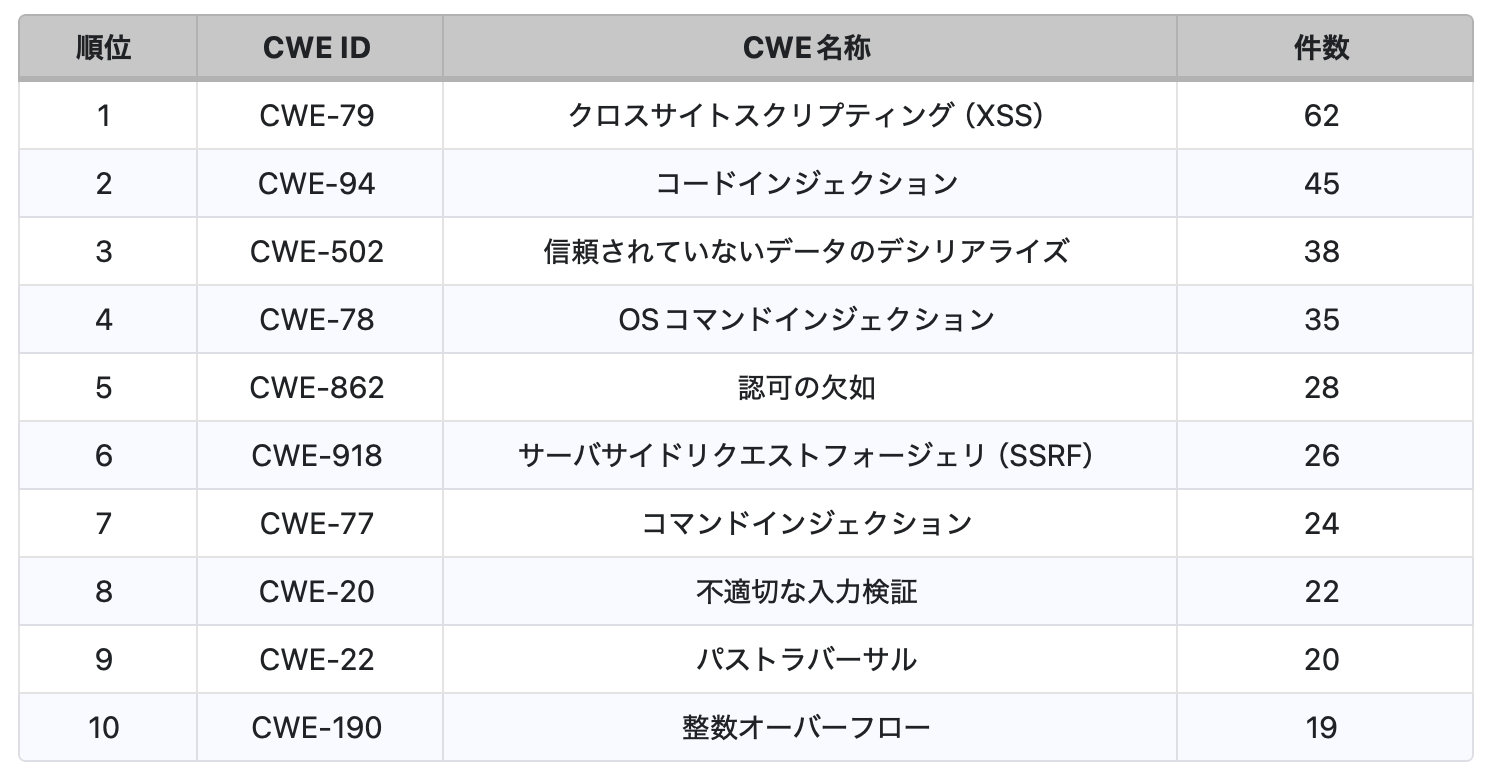
Task: Click the 順位 column header
Action: [x=104, y=48]
